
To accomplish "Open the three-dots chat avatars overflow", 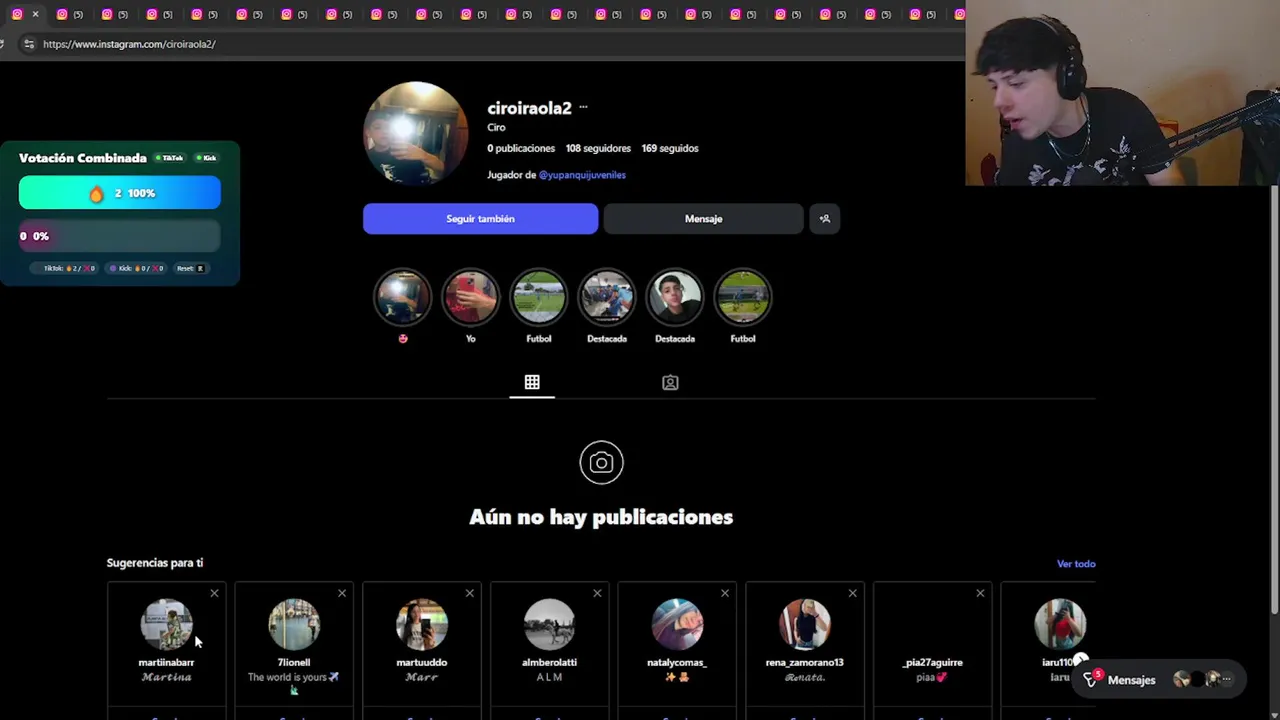I will point(1227,680).
